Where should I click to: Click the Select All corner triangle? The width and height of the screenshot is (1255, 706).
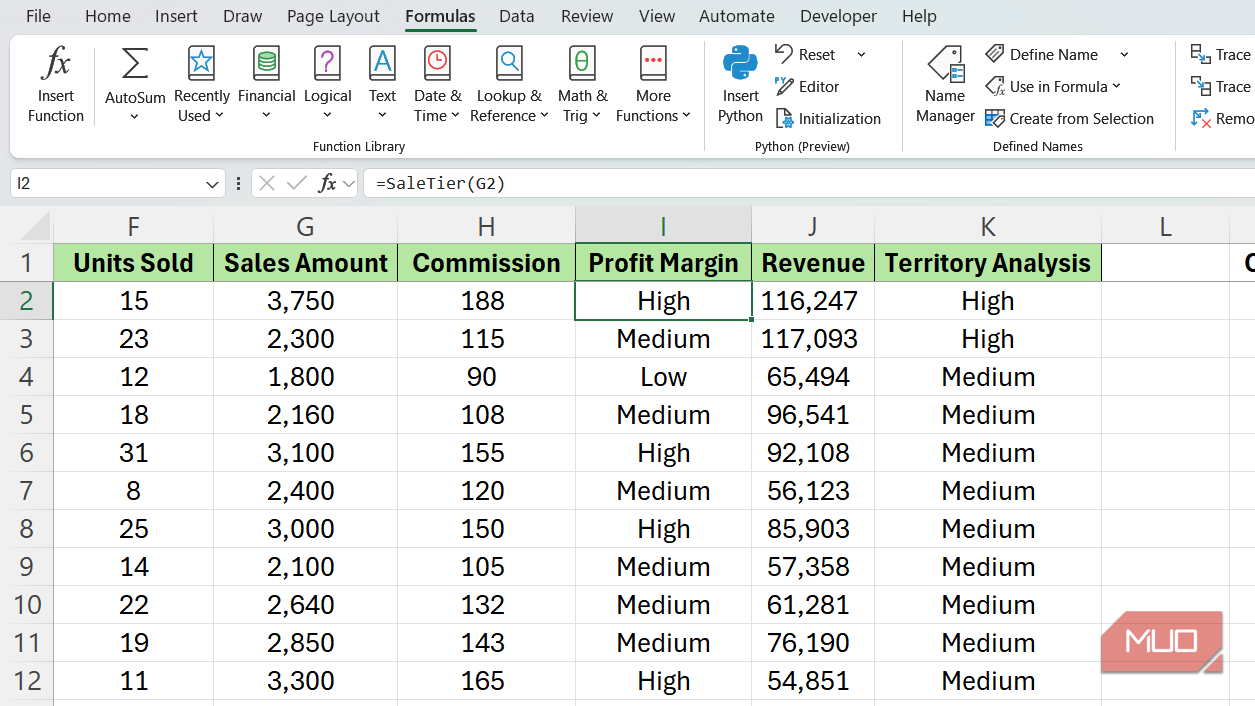(36, 226)
